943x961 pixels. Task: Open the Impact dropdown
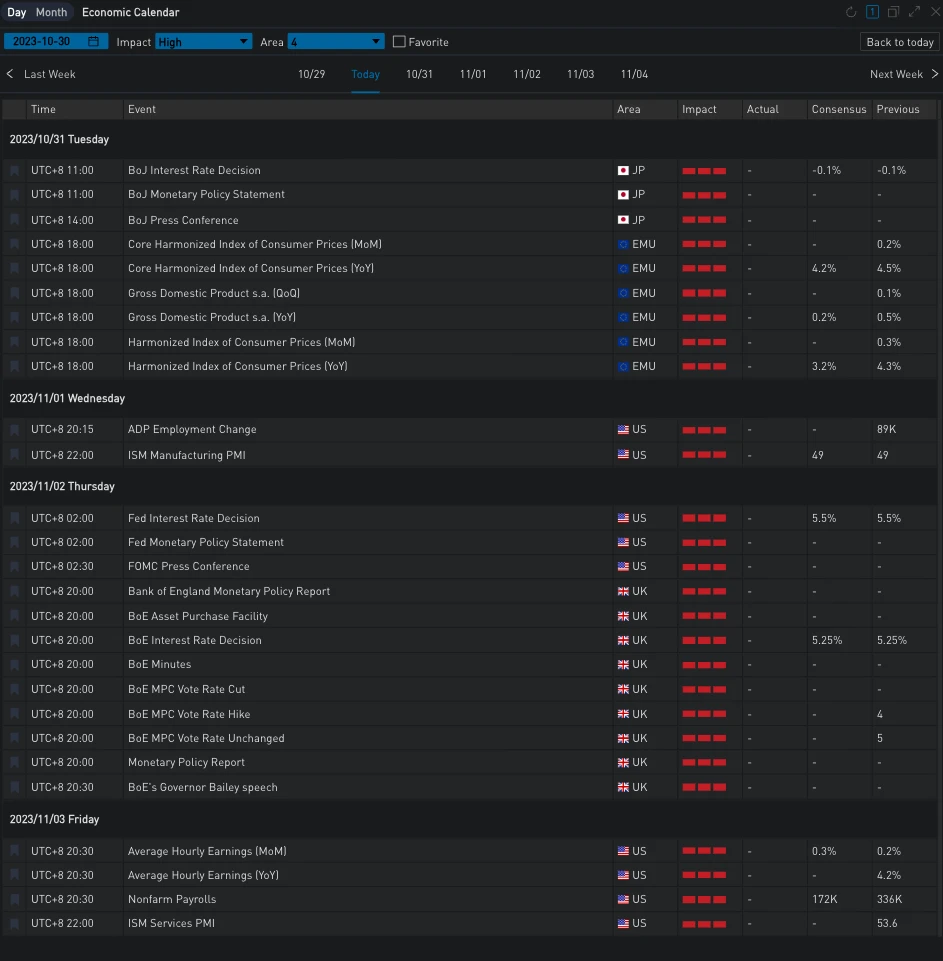[203, 42]
